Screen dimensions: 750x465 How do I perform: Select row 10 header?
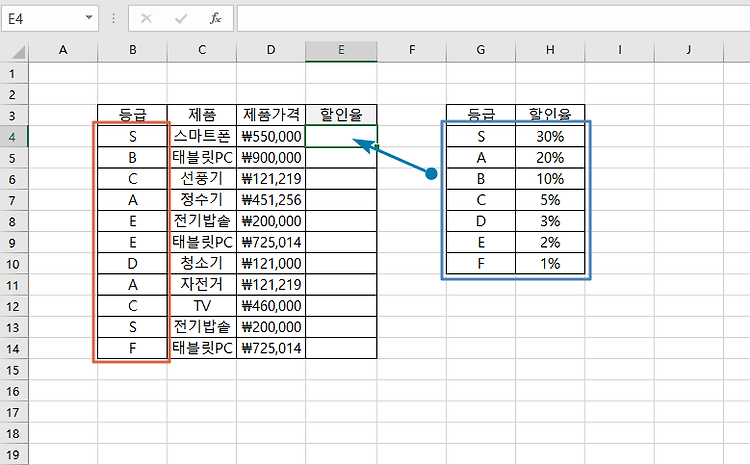[14, 264]
